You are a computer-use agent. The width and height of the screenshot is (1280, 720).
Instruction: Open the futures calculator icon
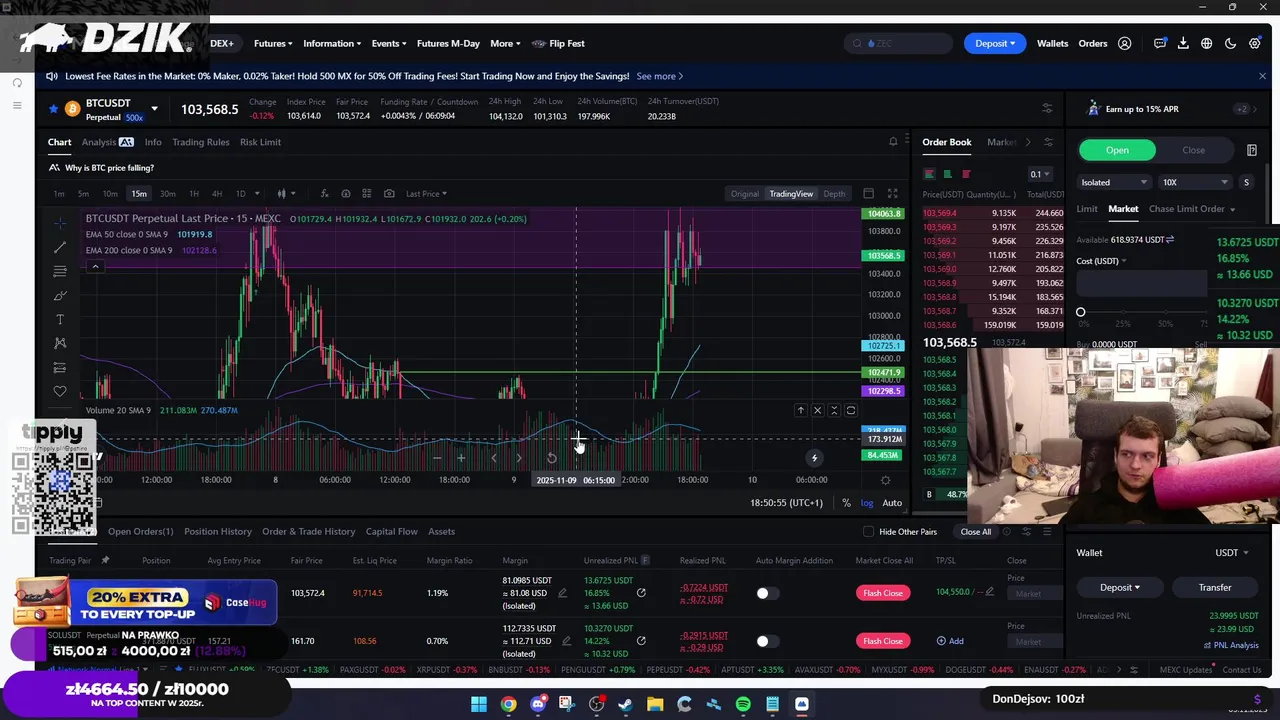coord(1252,150)
